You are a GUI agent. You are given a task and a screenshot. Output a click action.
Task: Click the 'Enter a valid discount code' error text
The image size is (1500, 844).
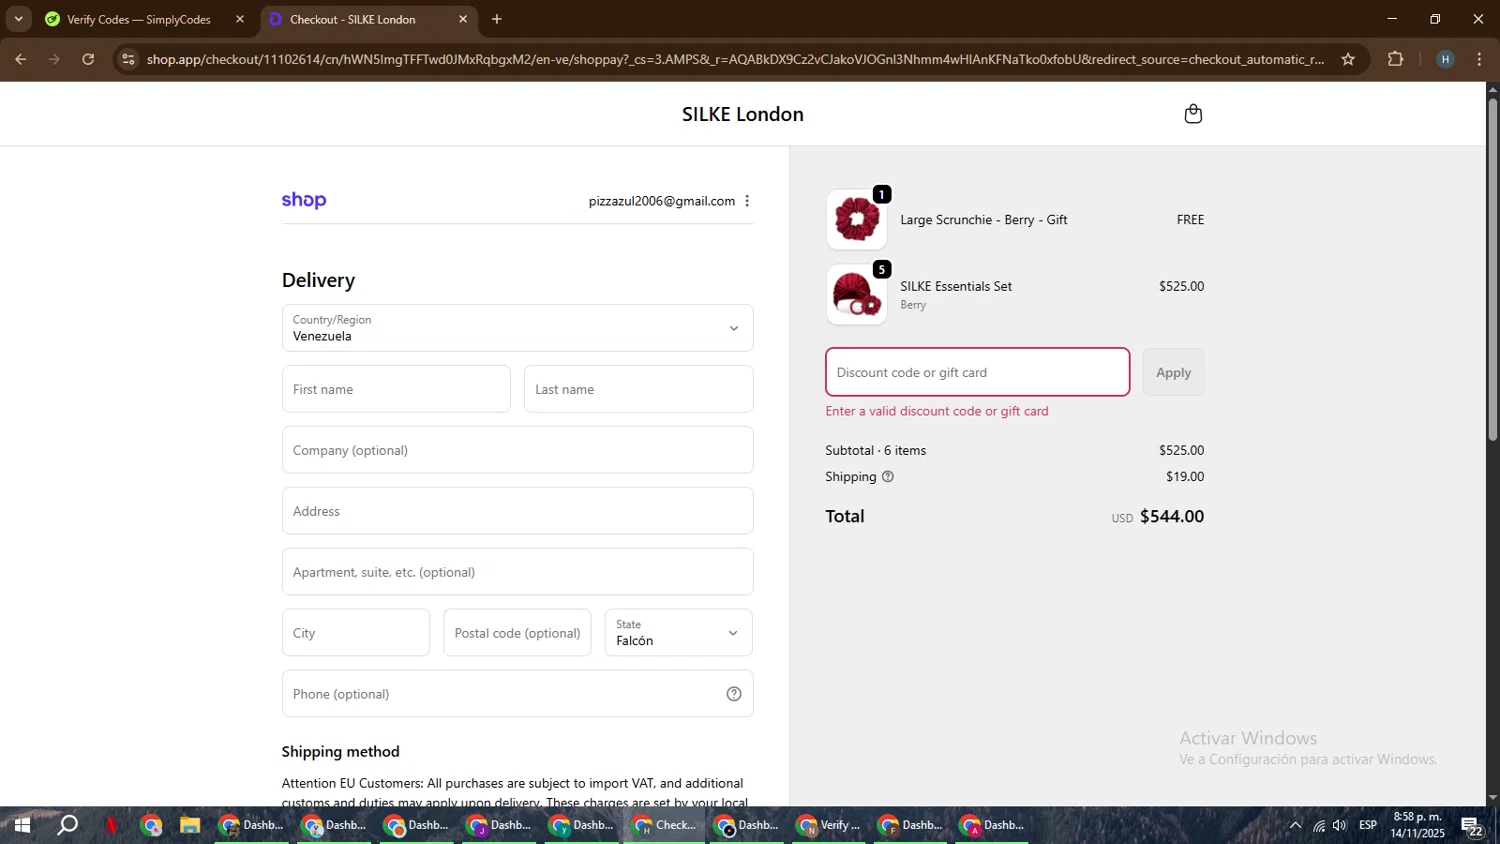pos(937,411)
